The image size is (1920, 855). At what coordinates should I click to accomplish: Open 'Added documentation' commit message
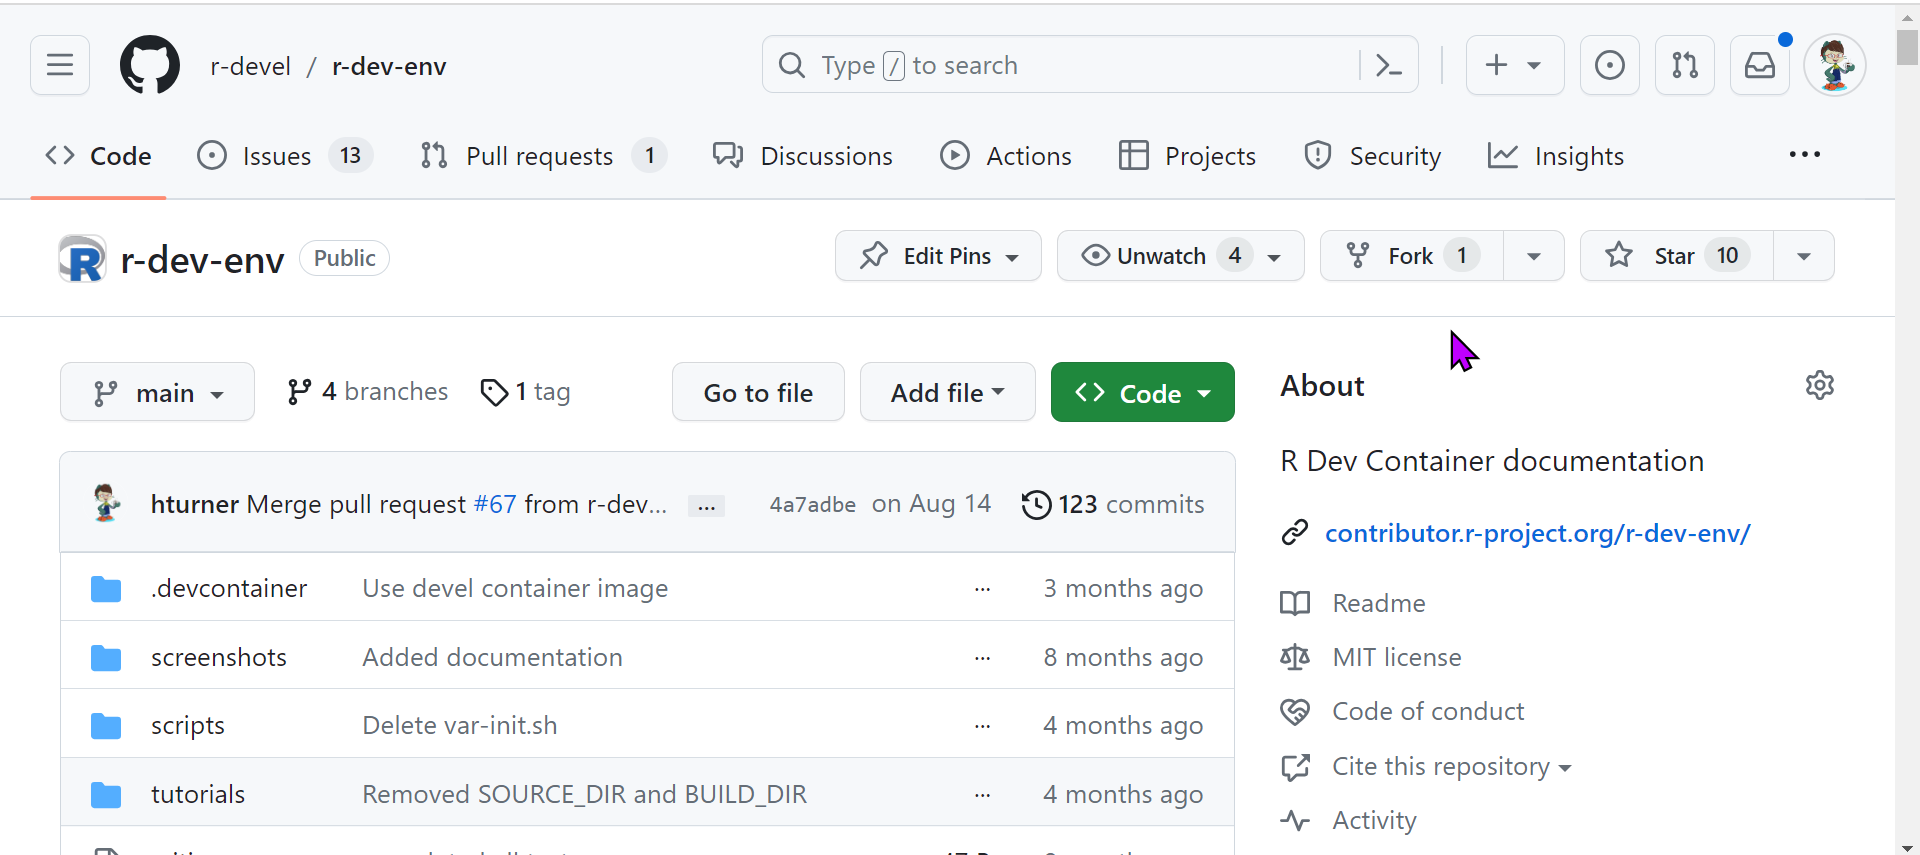pos(492,657)
